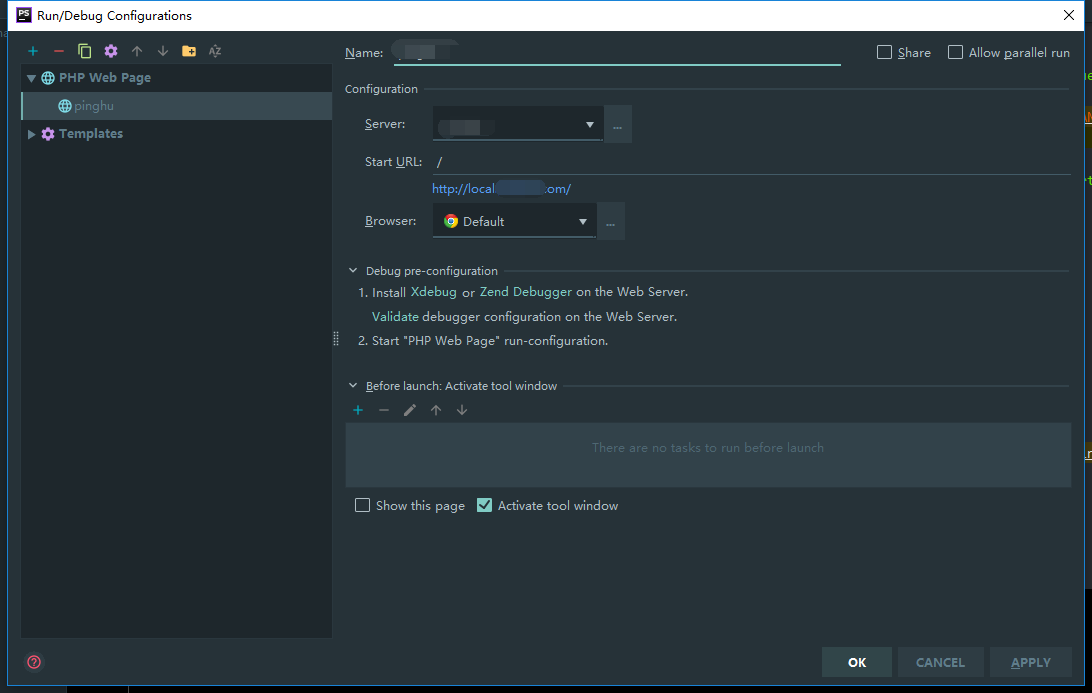Open the http://local start URL link
1092x693 pixels.
tap(501, 189)
